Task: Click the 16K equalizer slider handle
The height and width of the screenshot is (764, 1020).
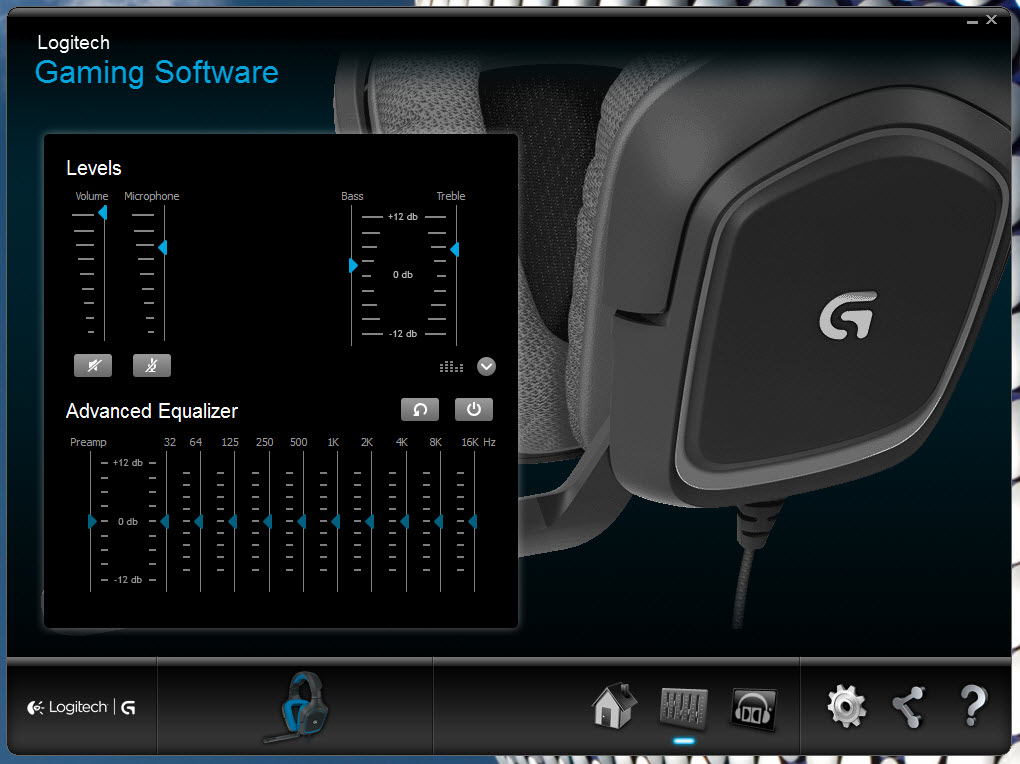Action: [x=472, y=521]
